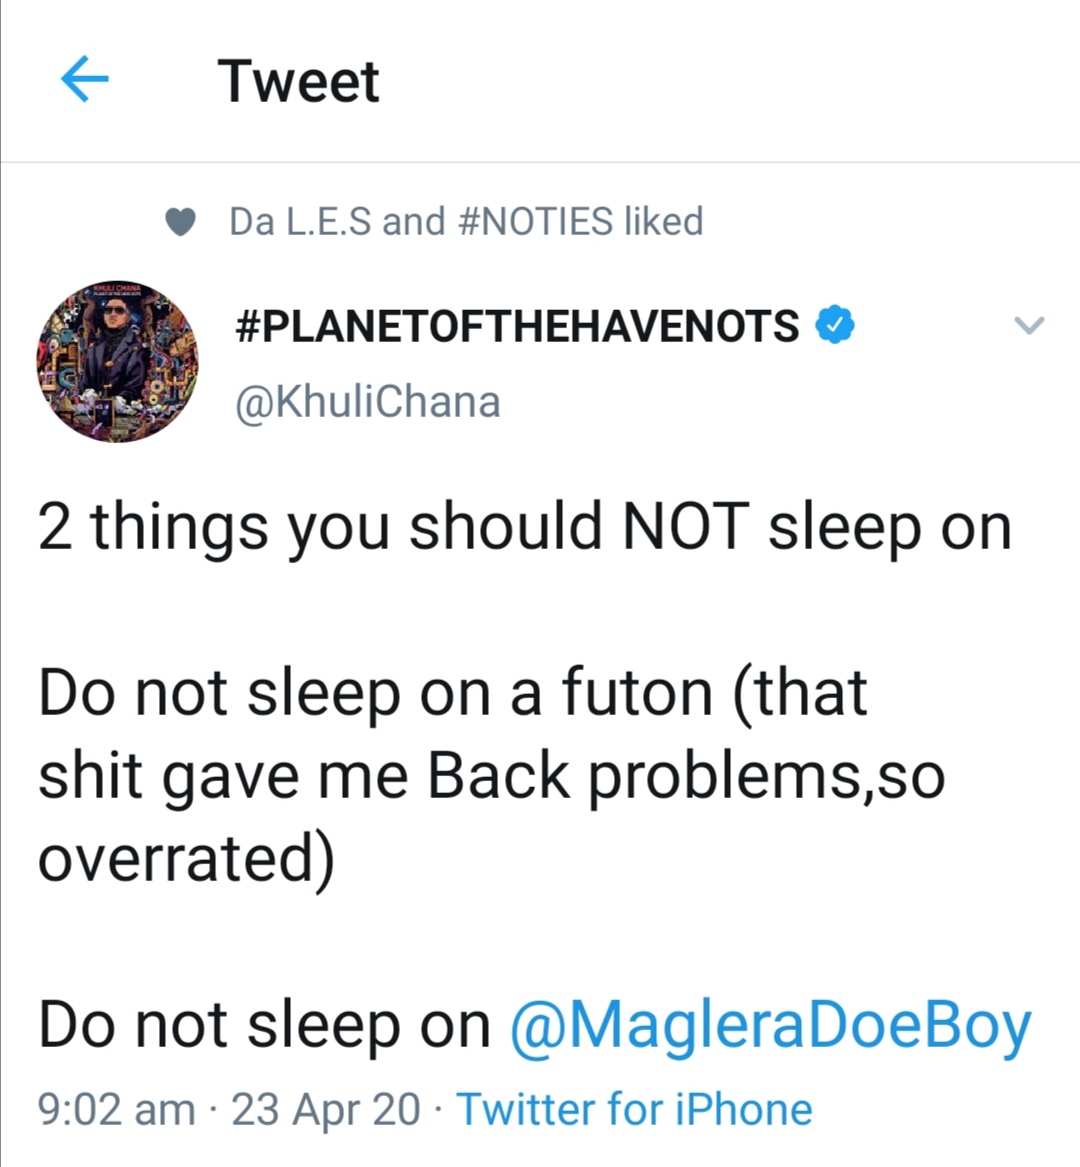1080x1167 pixels.
Task: Open the tweet options chevron
Action: 1029,325
